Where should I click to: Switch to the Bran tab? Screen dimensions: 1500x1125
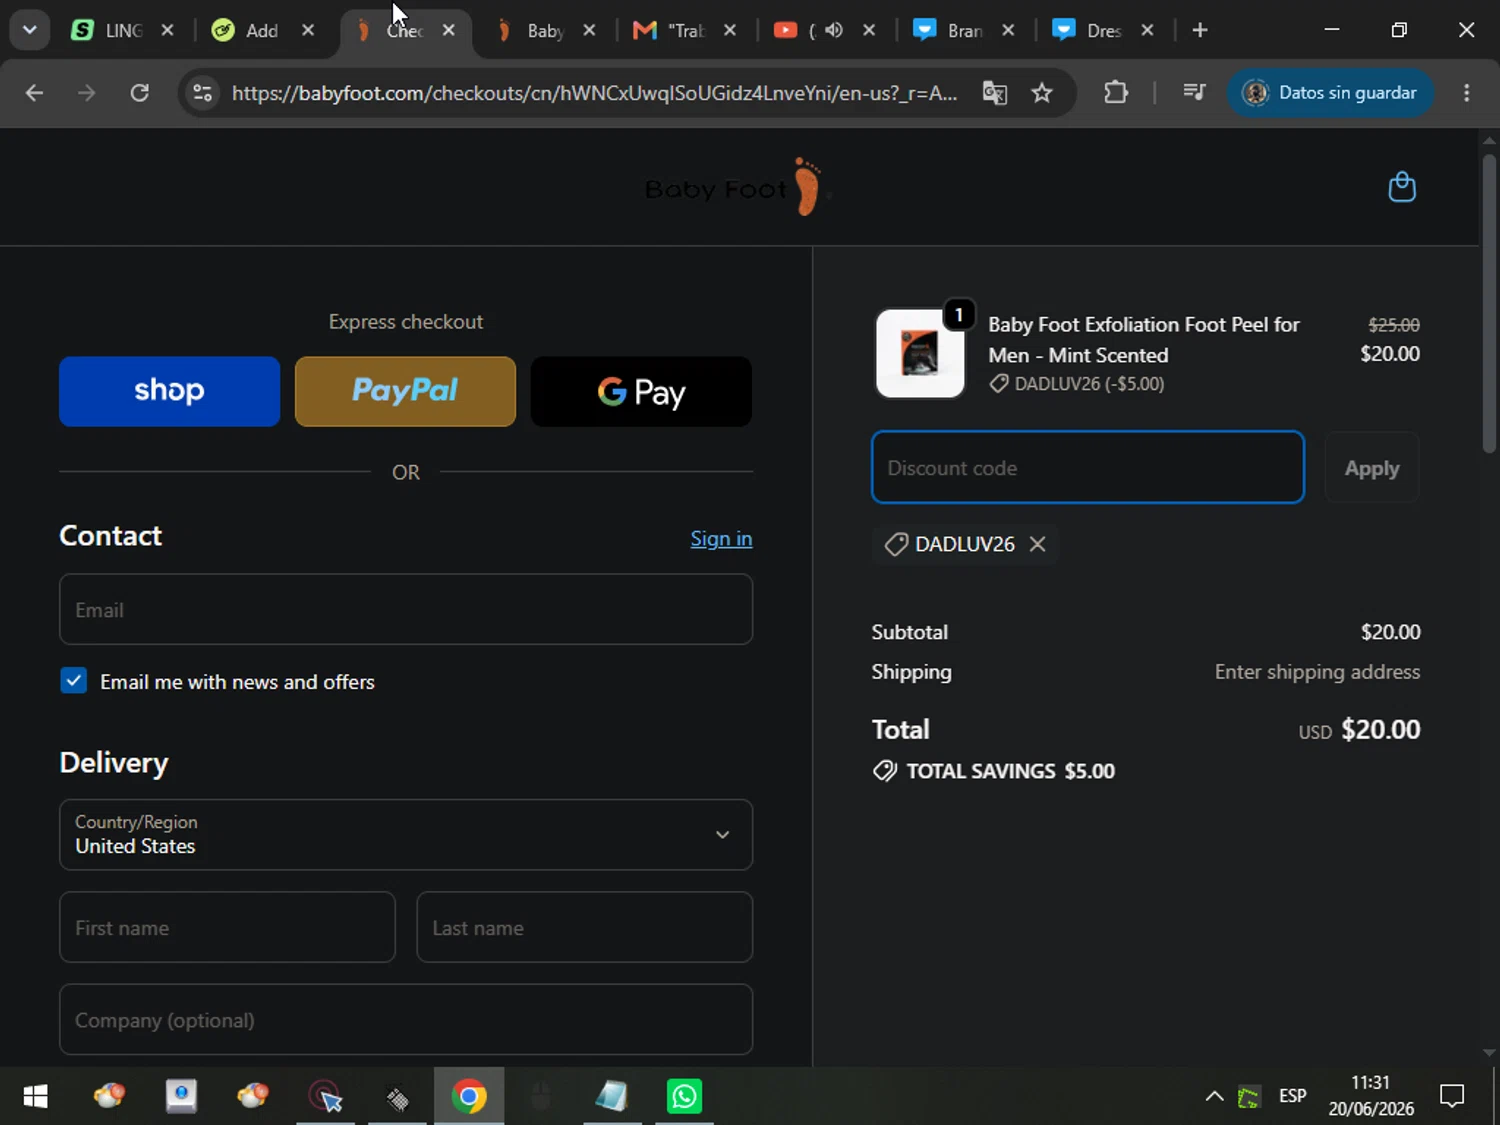(x=952, y=30)
